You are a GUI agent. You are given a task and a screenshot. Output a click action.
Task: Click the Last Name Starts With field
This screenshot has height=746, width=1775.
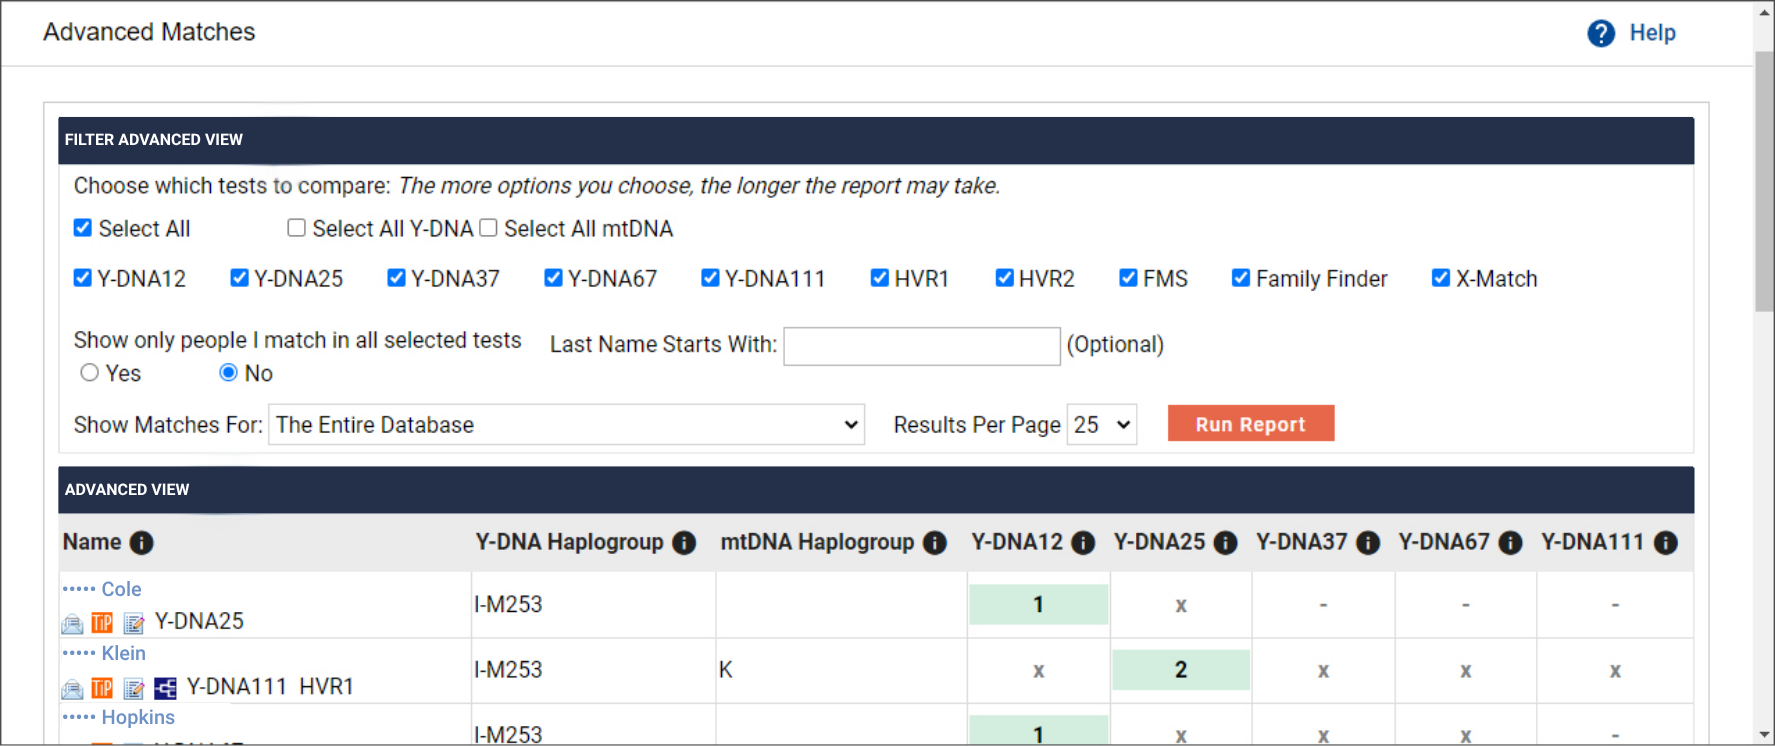point(921,346)
